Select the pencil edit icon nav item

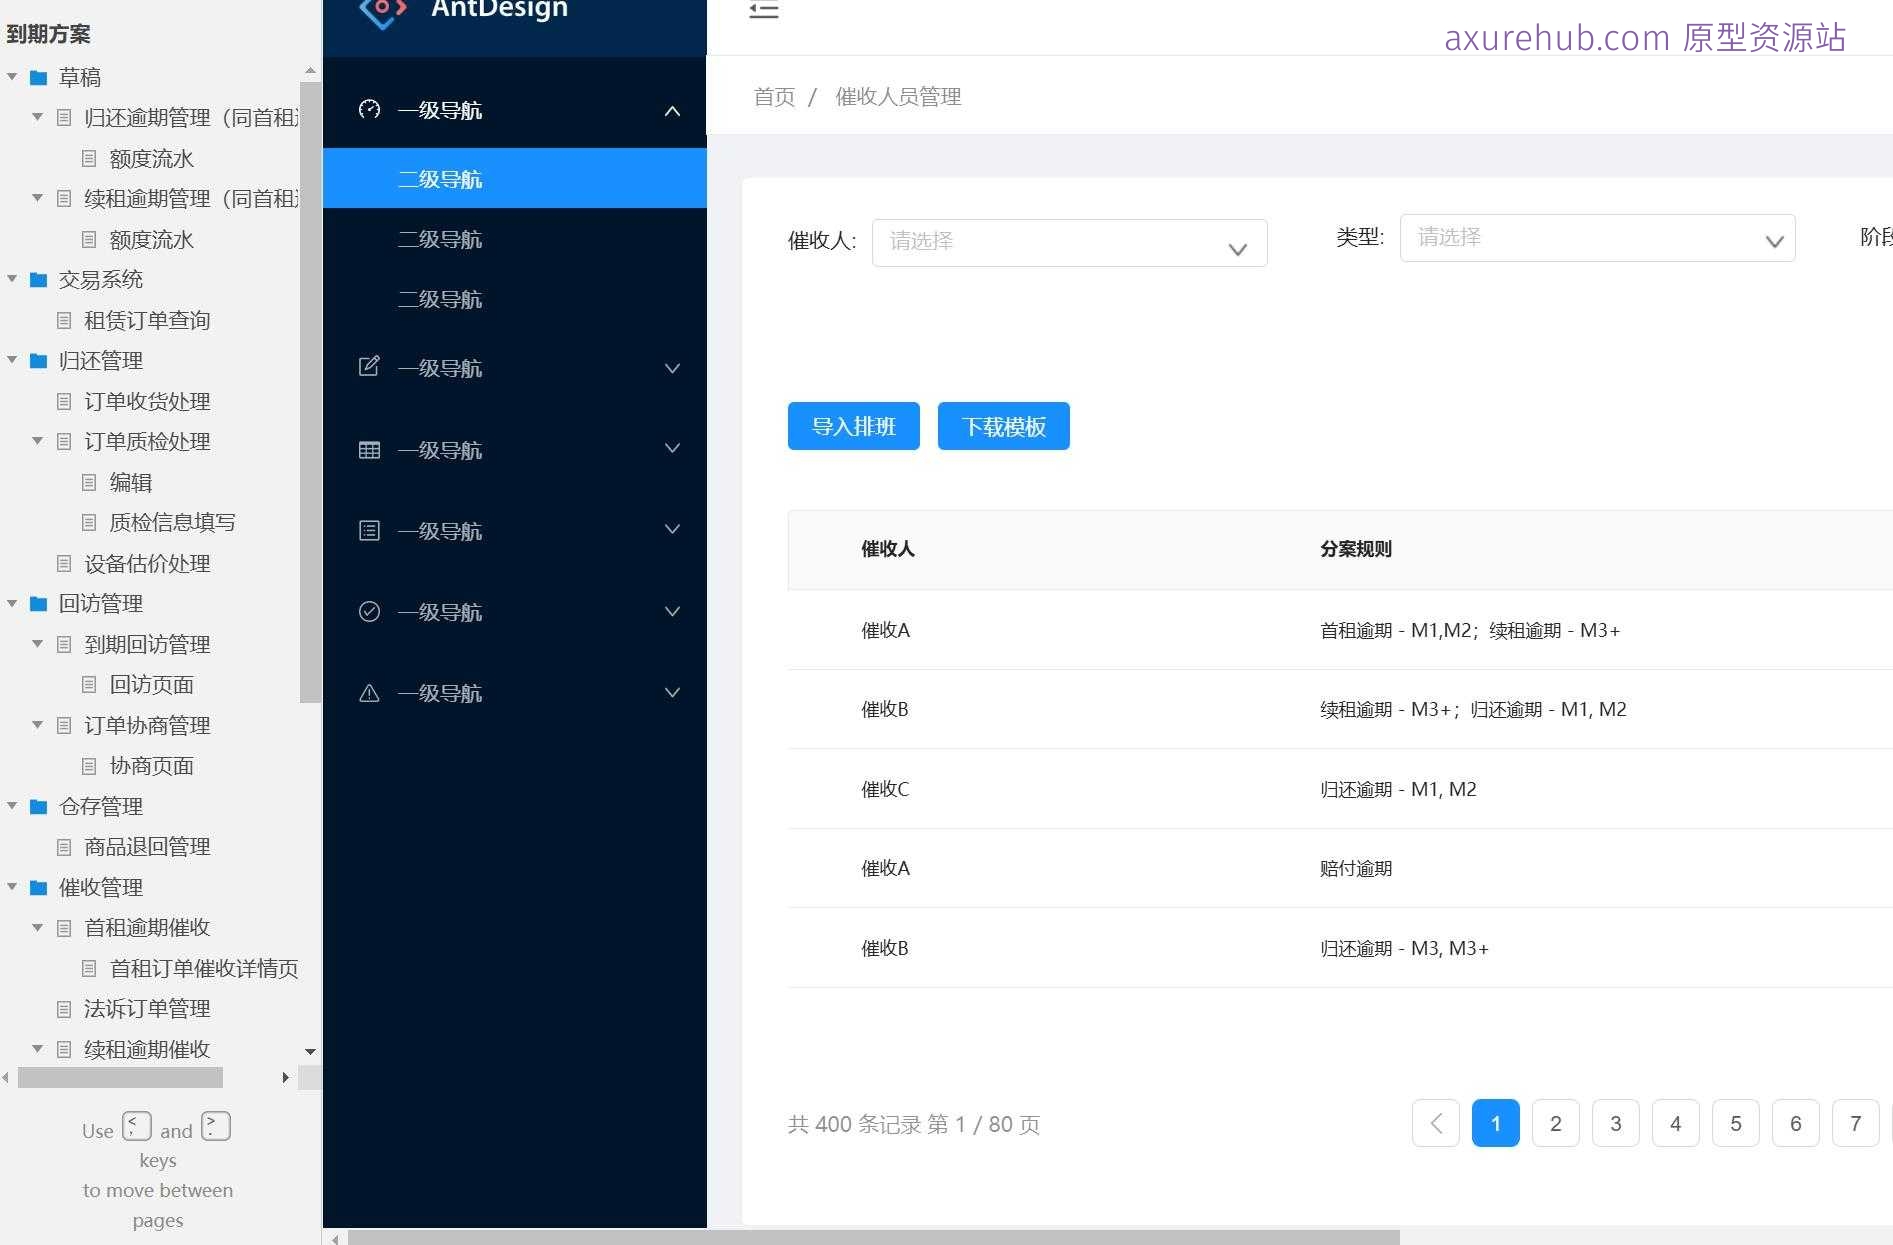tap(369, 367)
